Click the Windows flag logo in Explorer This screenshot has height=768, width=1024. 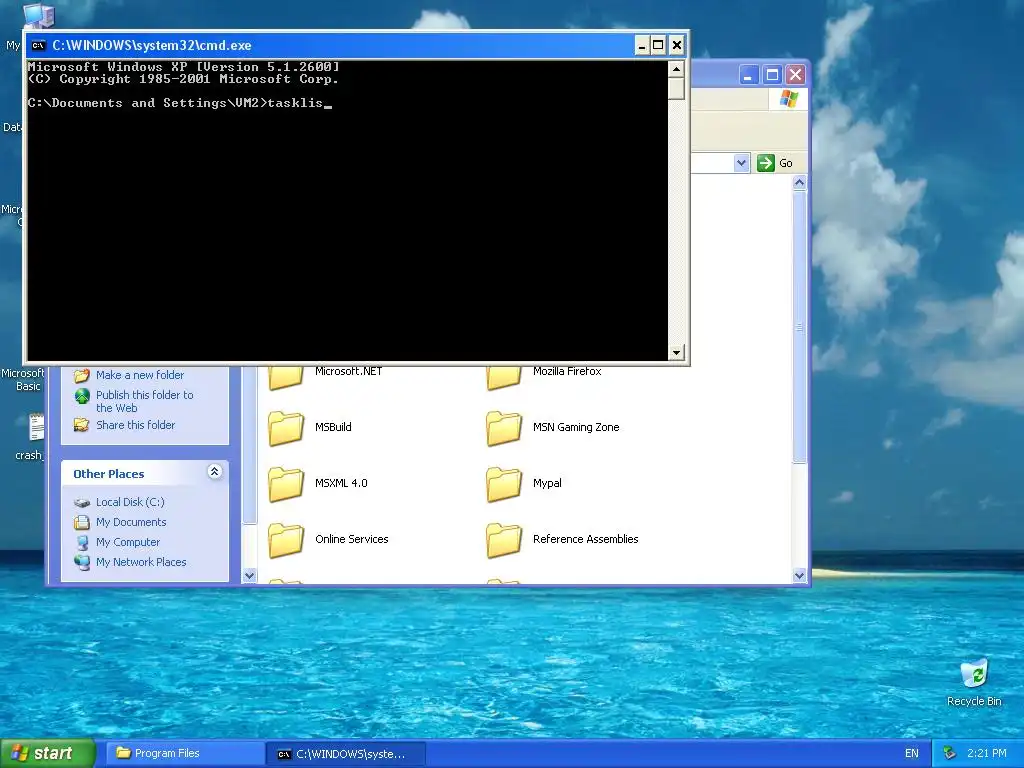point(789,99)
